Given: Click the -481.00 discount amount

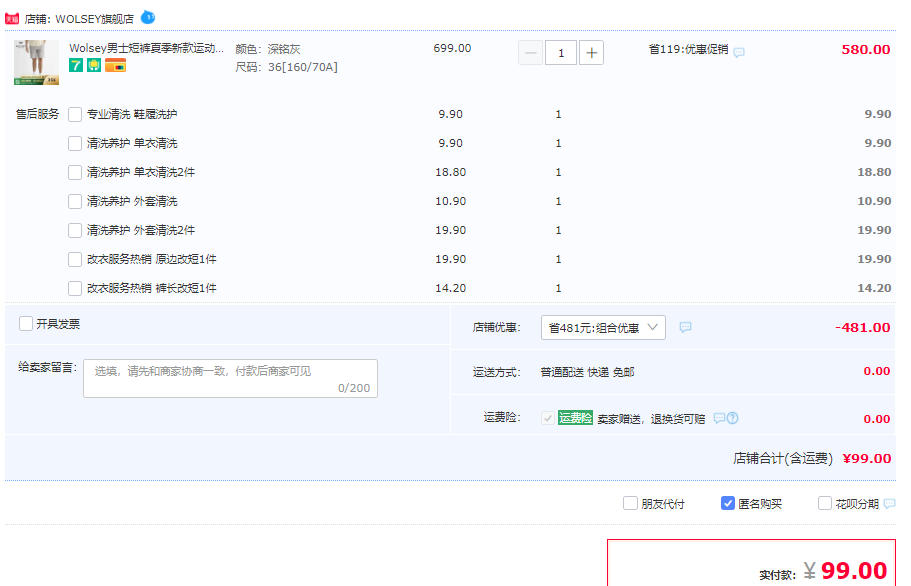Looking at the screenshot, I should (x=862, y=328).
